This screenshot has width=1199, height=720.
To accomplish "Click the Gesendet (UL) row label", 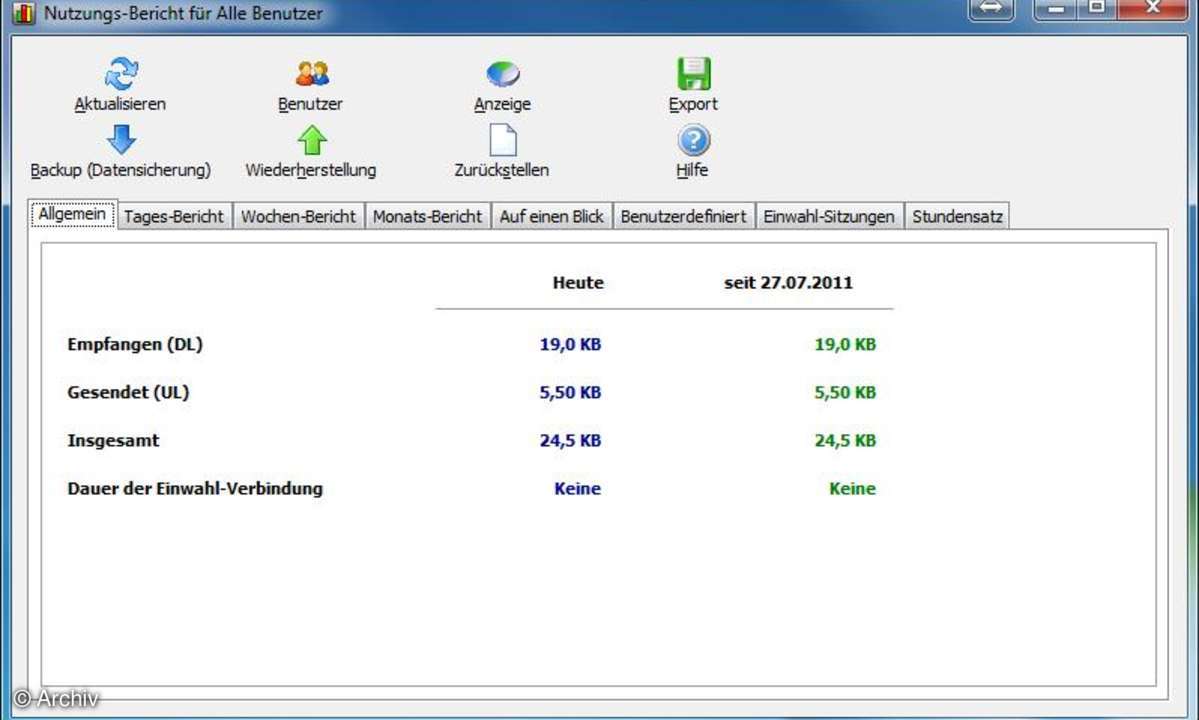I will click(x=128, y=393).
